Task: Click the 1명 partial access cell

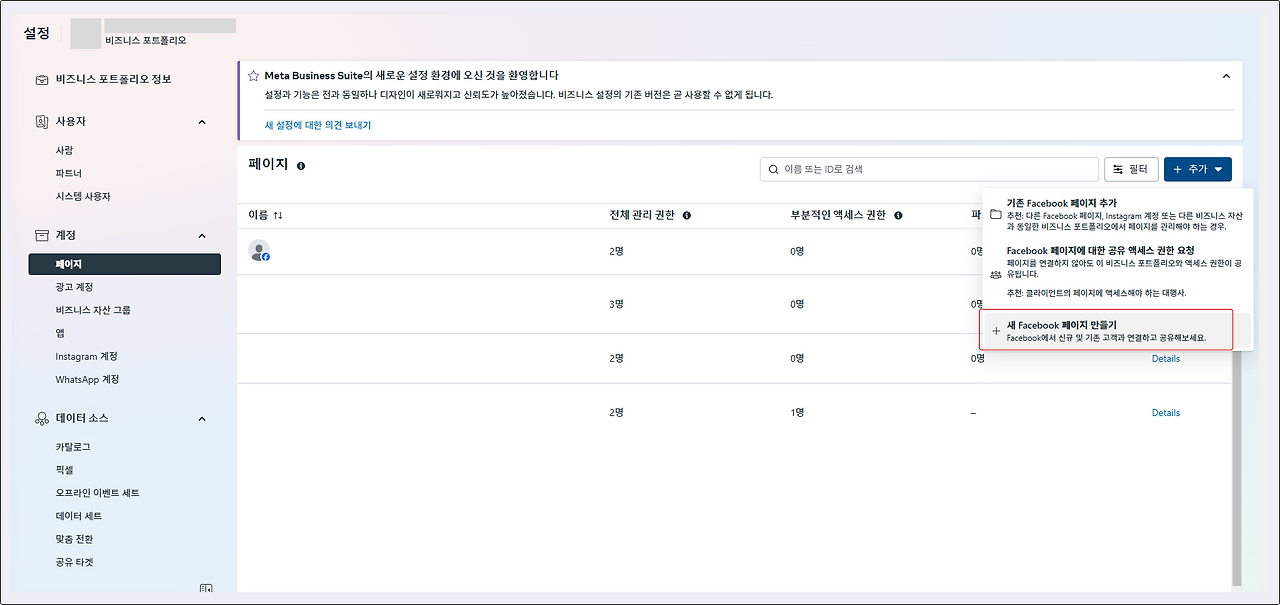Action: point(797,413)
